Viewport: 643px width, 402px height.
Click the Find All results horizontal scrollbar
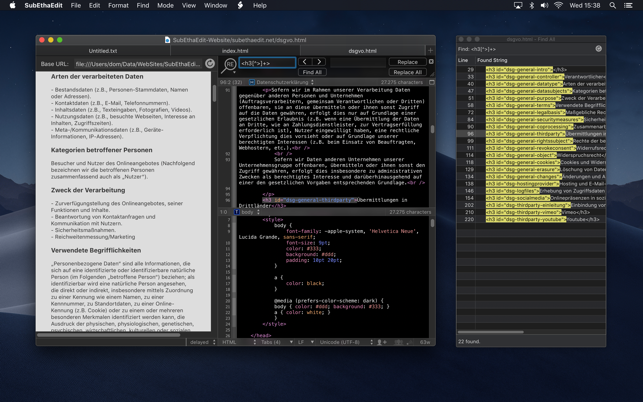coord(490,332)
